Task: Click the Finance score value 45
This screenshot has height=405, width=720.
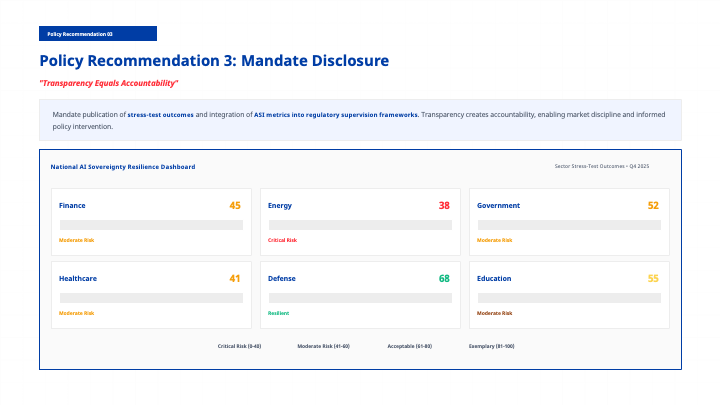Action: 235,205
